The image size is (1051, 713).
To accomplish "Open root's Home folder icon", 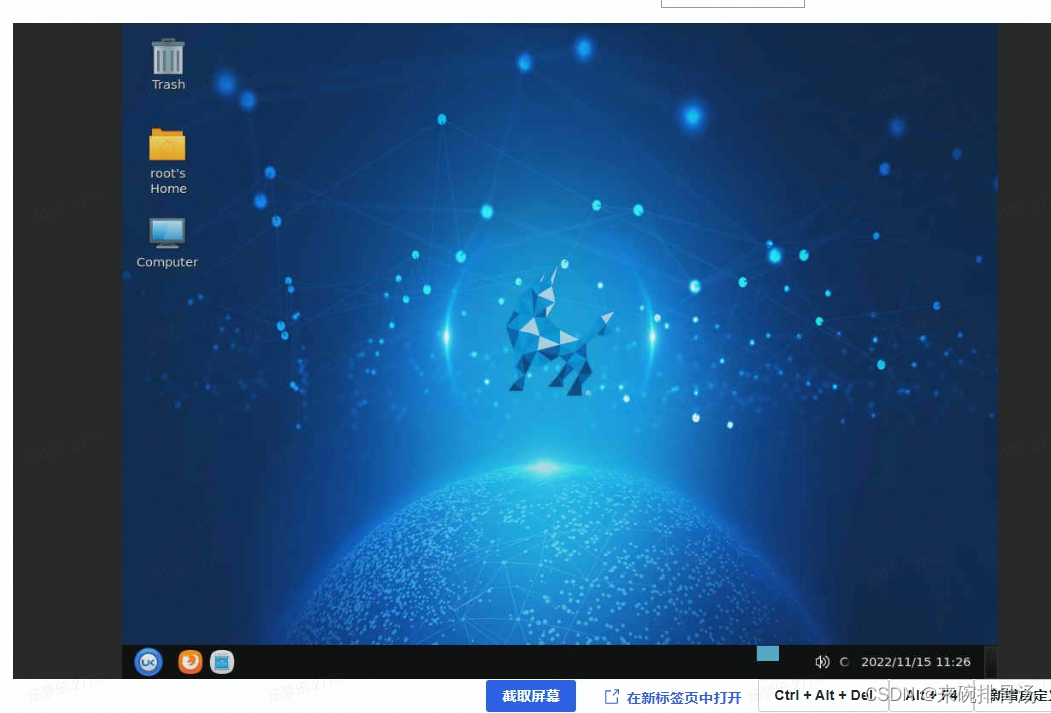I will (168, 161).
